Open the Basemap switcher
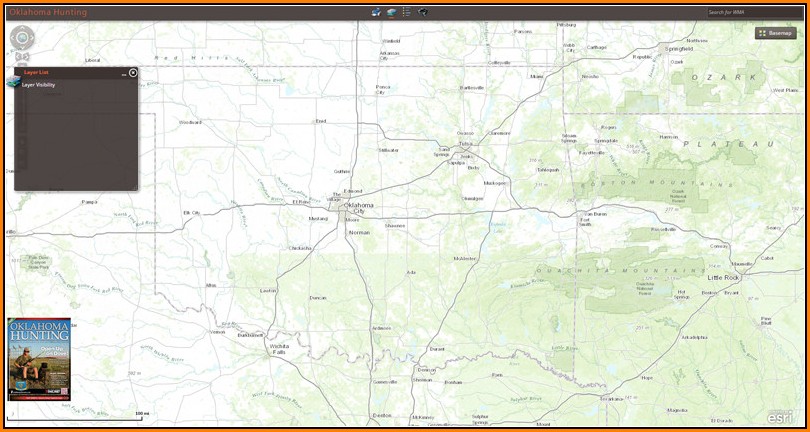 (775, 33)
